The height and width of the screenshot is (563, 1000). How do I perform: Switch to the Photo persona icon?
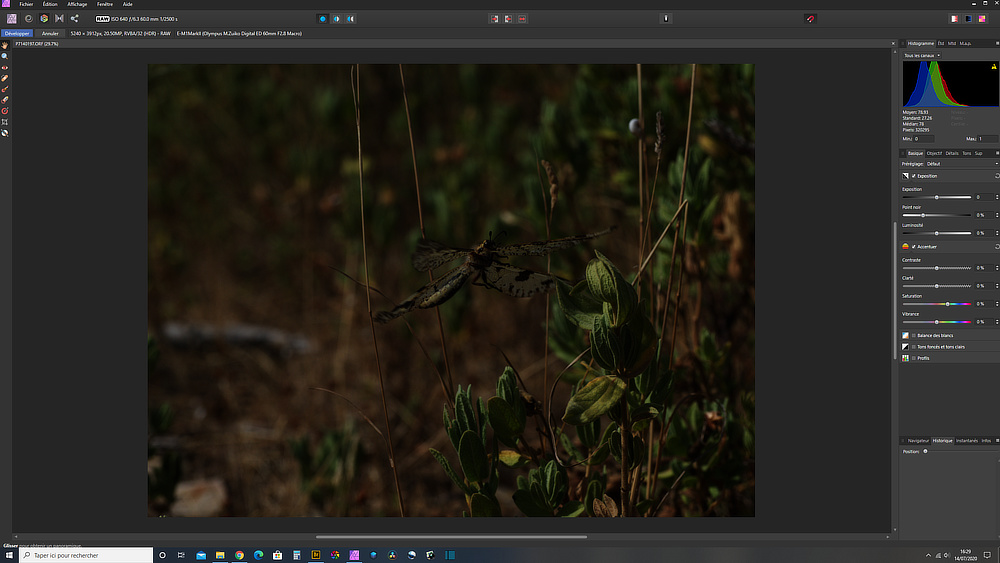click(11, 18)
